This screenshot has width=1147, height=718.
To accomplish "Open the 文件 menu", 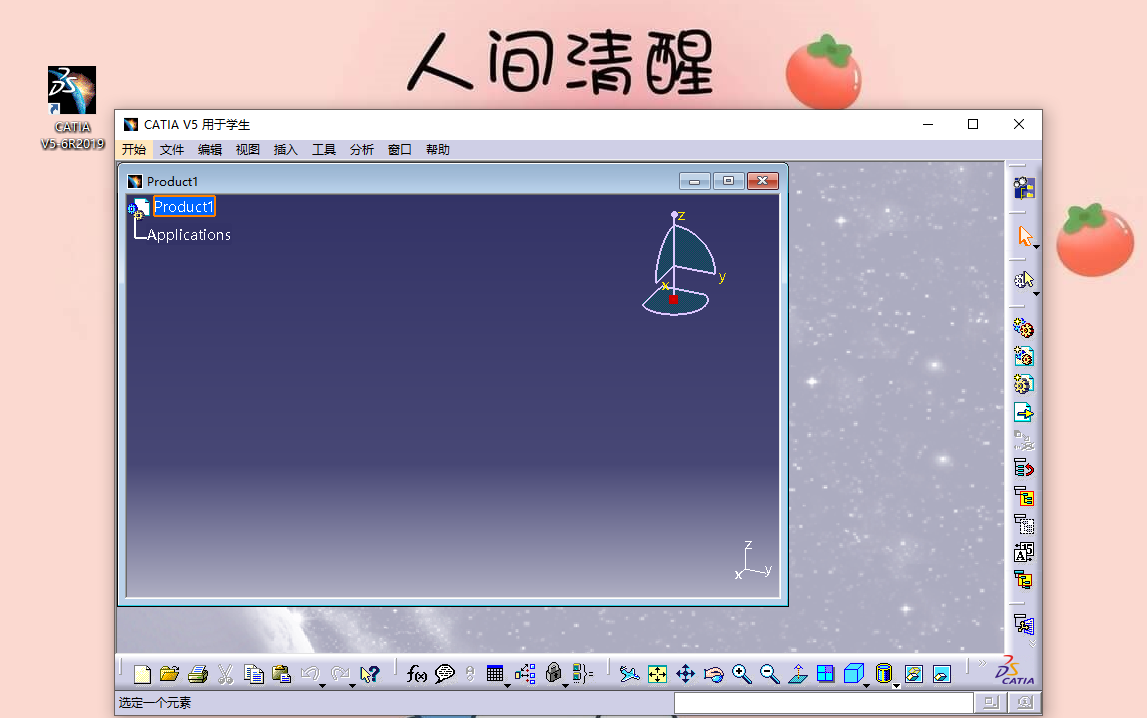I will [x=172, y=149].
